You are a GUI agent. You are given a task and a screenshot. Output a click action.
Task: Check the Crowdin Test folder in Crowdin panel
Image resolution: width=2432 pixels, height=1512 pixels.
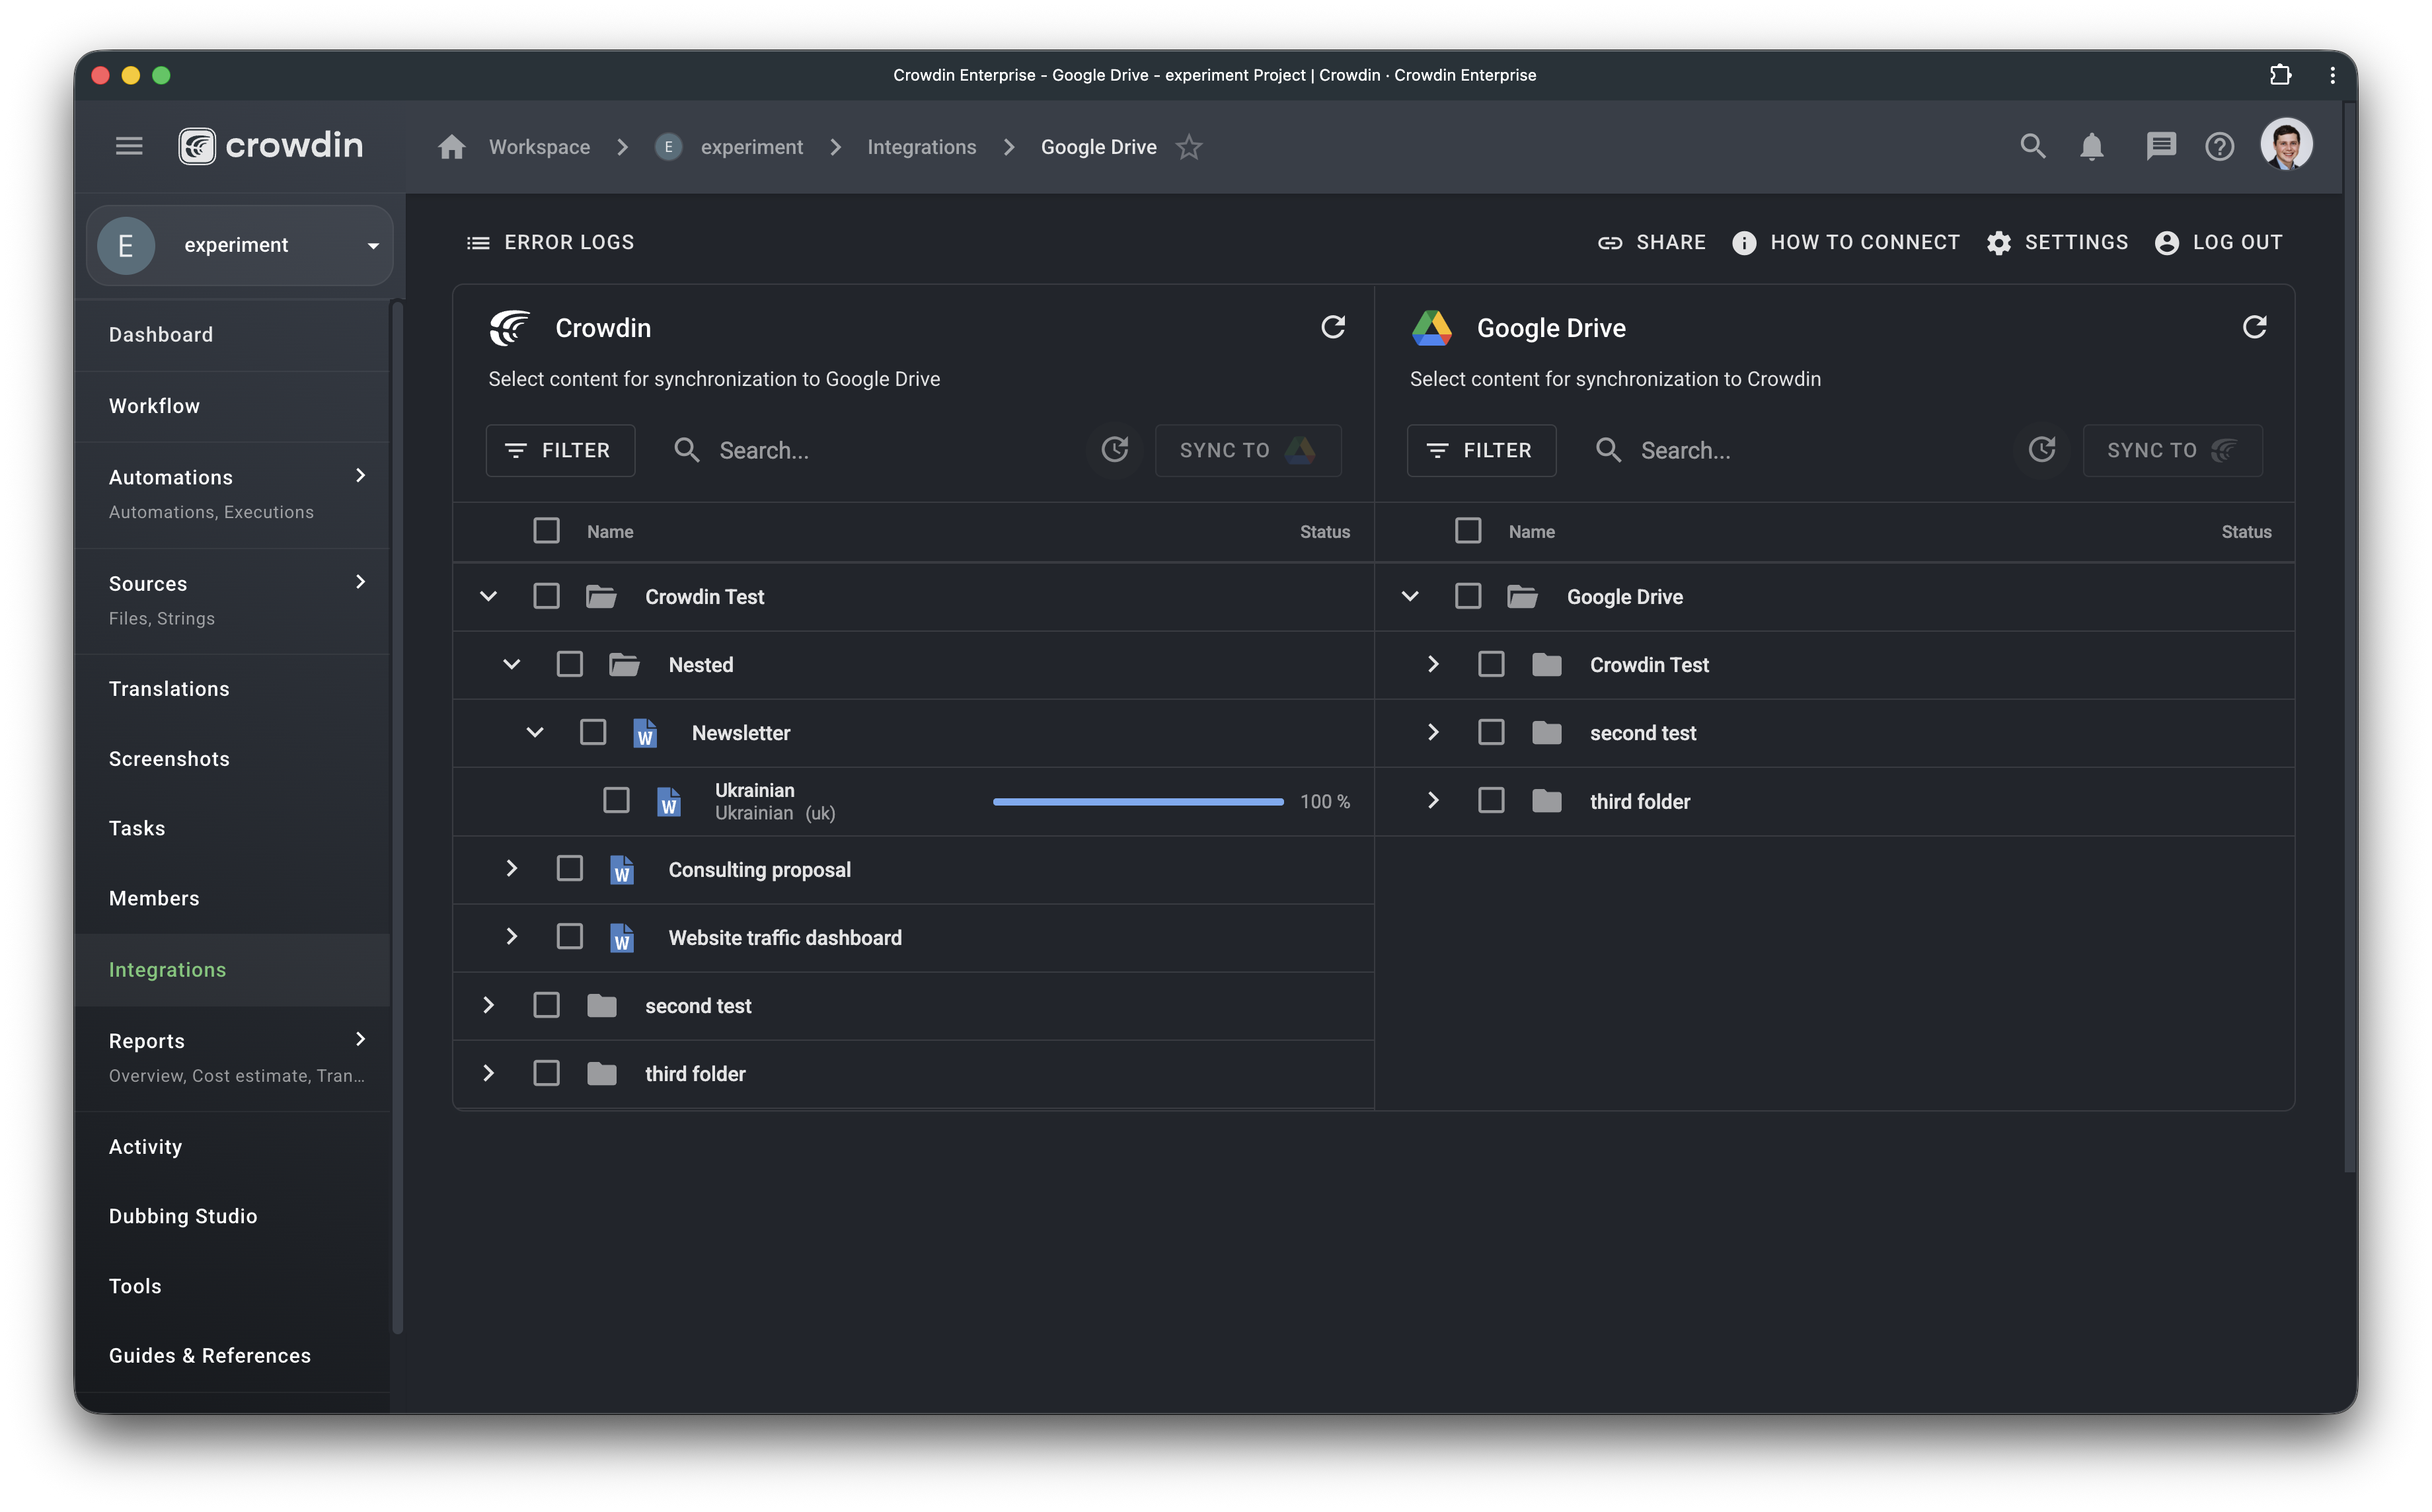546,596
